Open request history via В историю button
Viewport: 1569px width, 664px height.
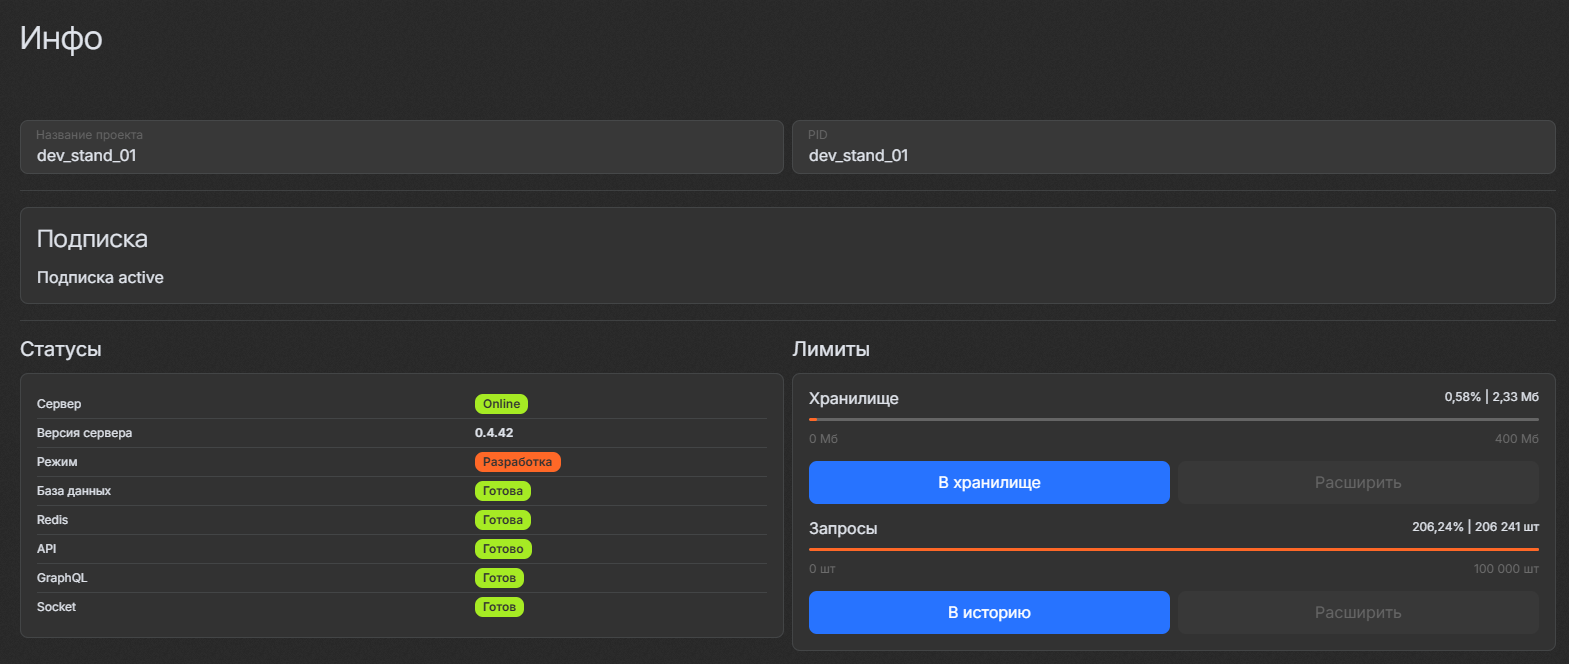point(988,612)
